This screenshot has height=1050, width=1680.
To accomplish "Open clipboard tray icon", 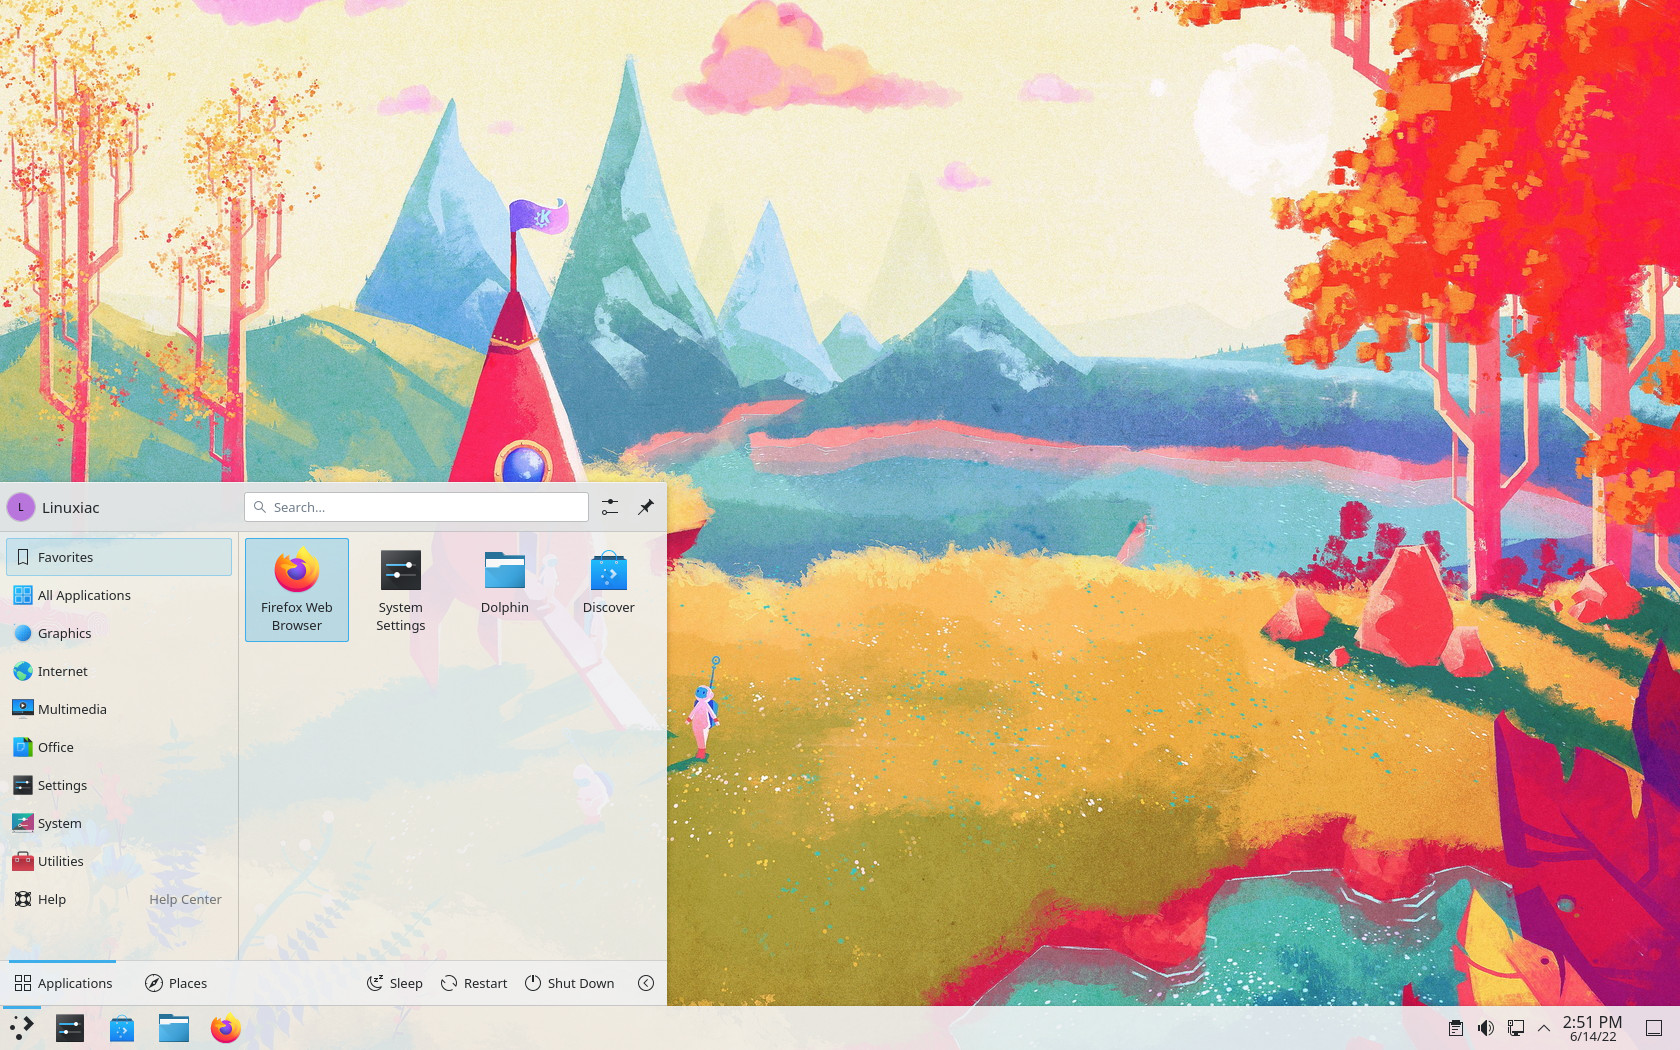I will pyautogui.click(x=1456, y=1028).
